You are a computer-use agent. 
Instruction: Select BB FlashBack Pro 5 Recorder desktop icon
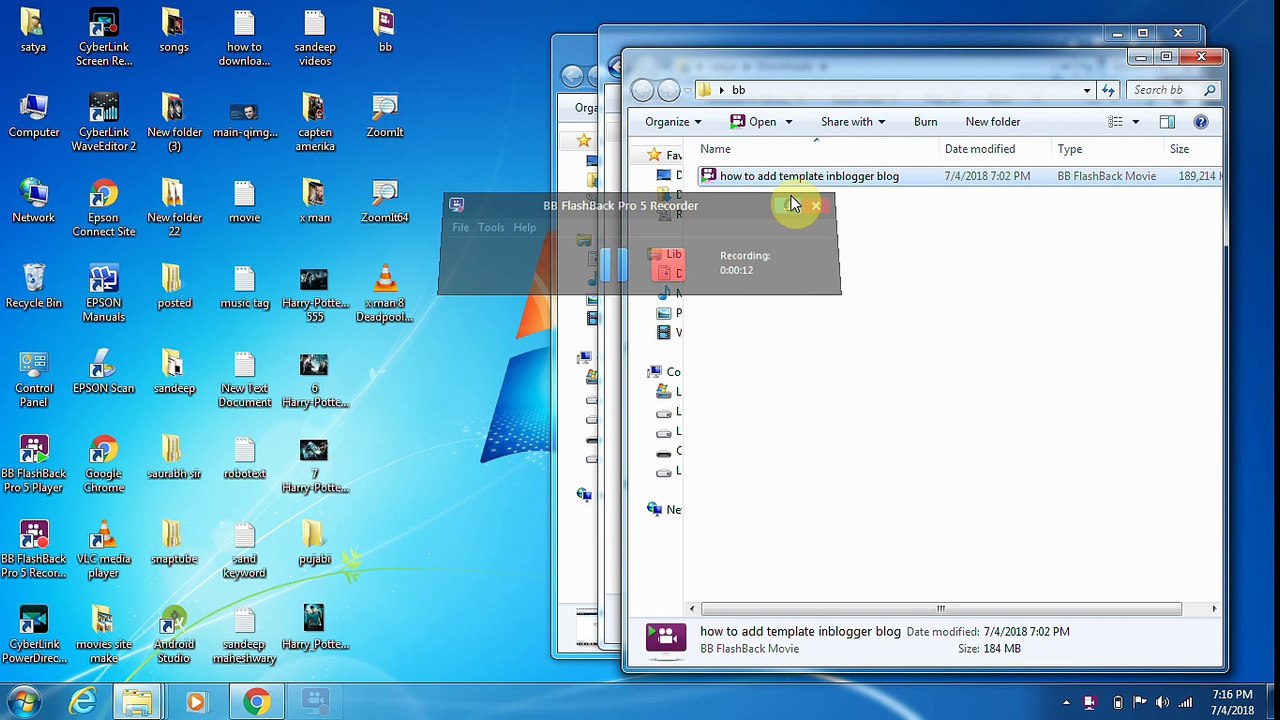tap(33, 550)
